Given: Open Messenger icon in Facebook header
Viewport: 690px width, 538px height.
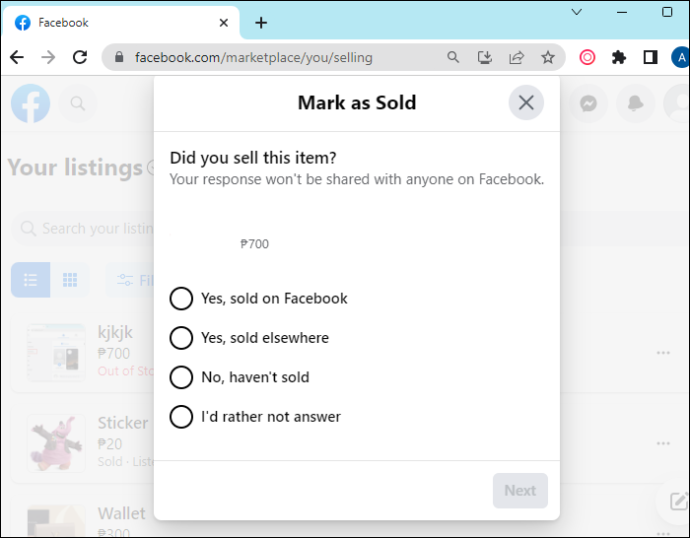Looking at the screenshot, I should pyautogui.click(x=588, y=104).
